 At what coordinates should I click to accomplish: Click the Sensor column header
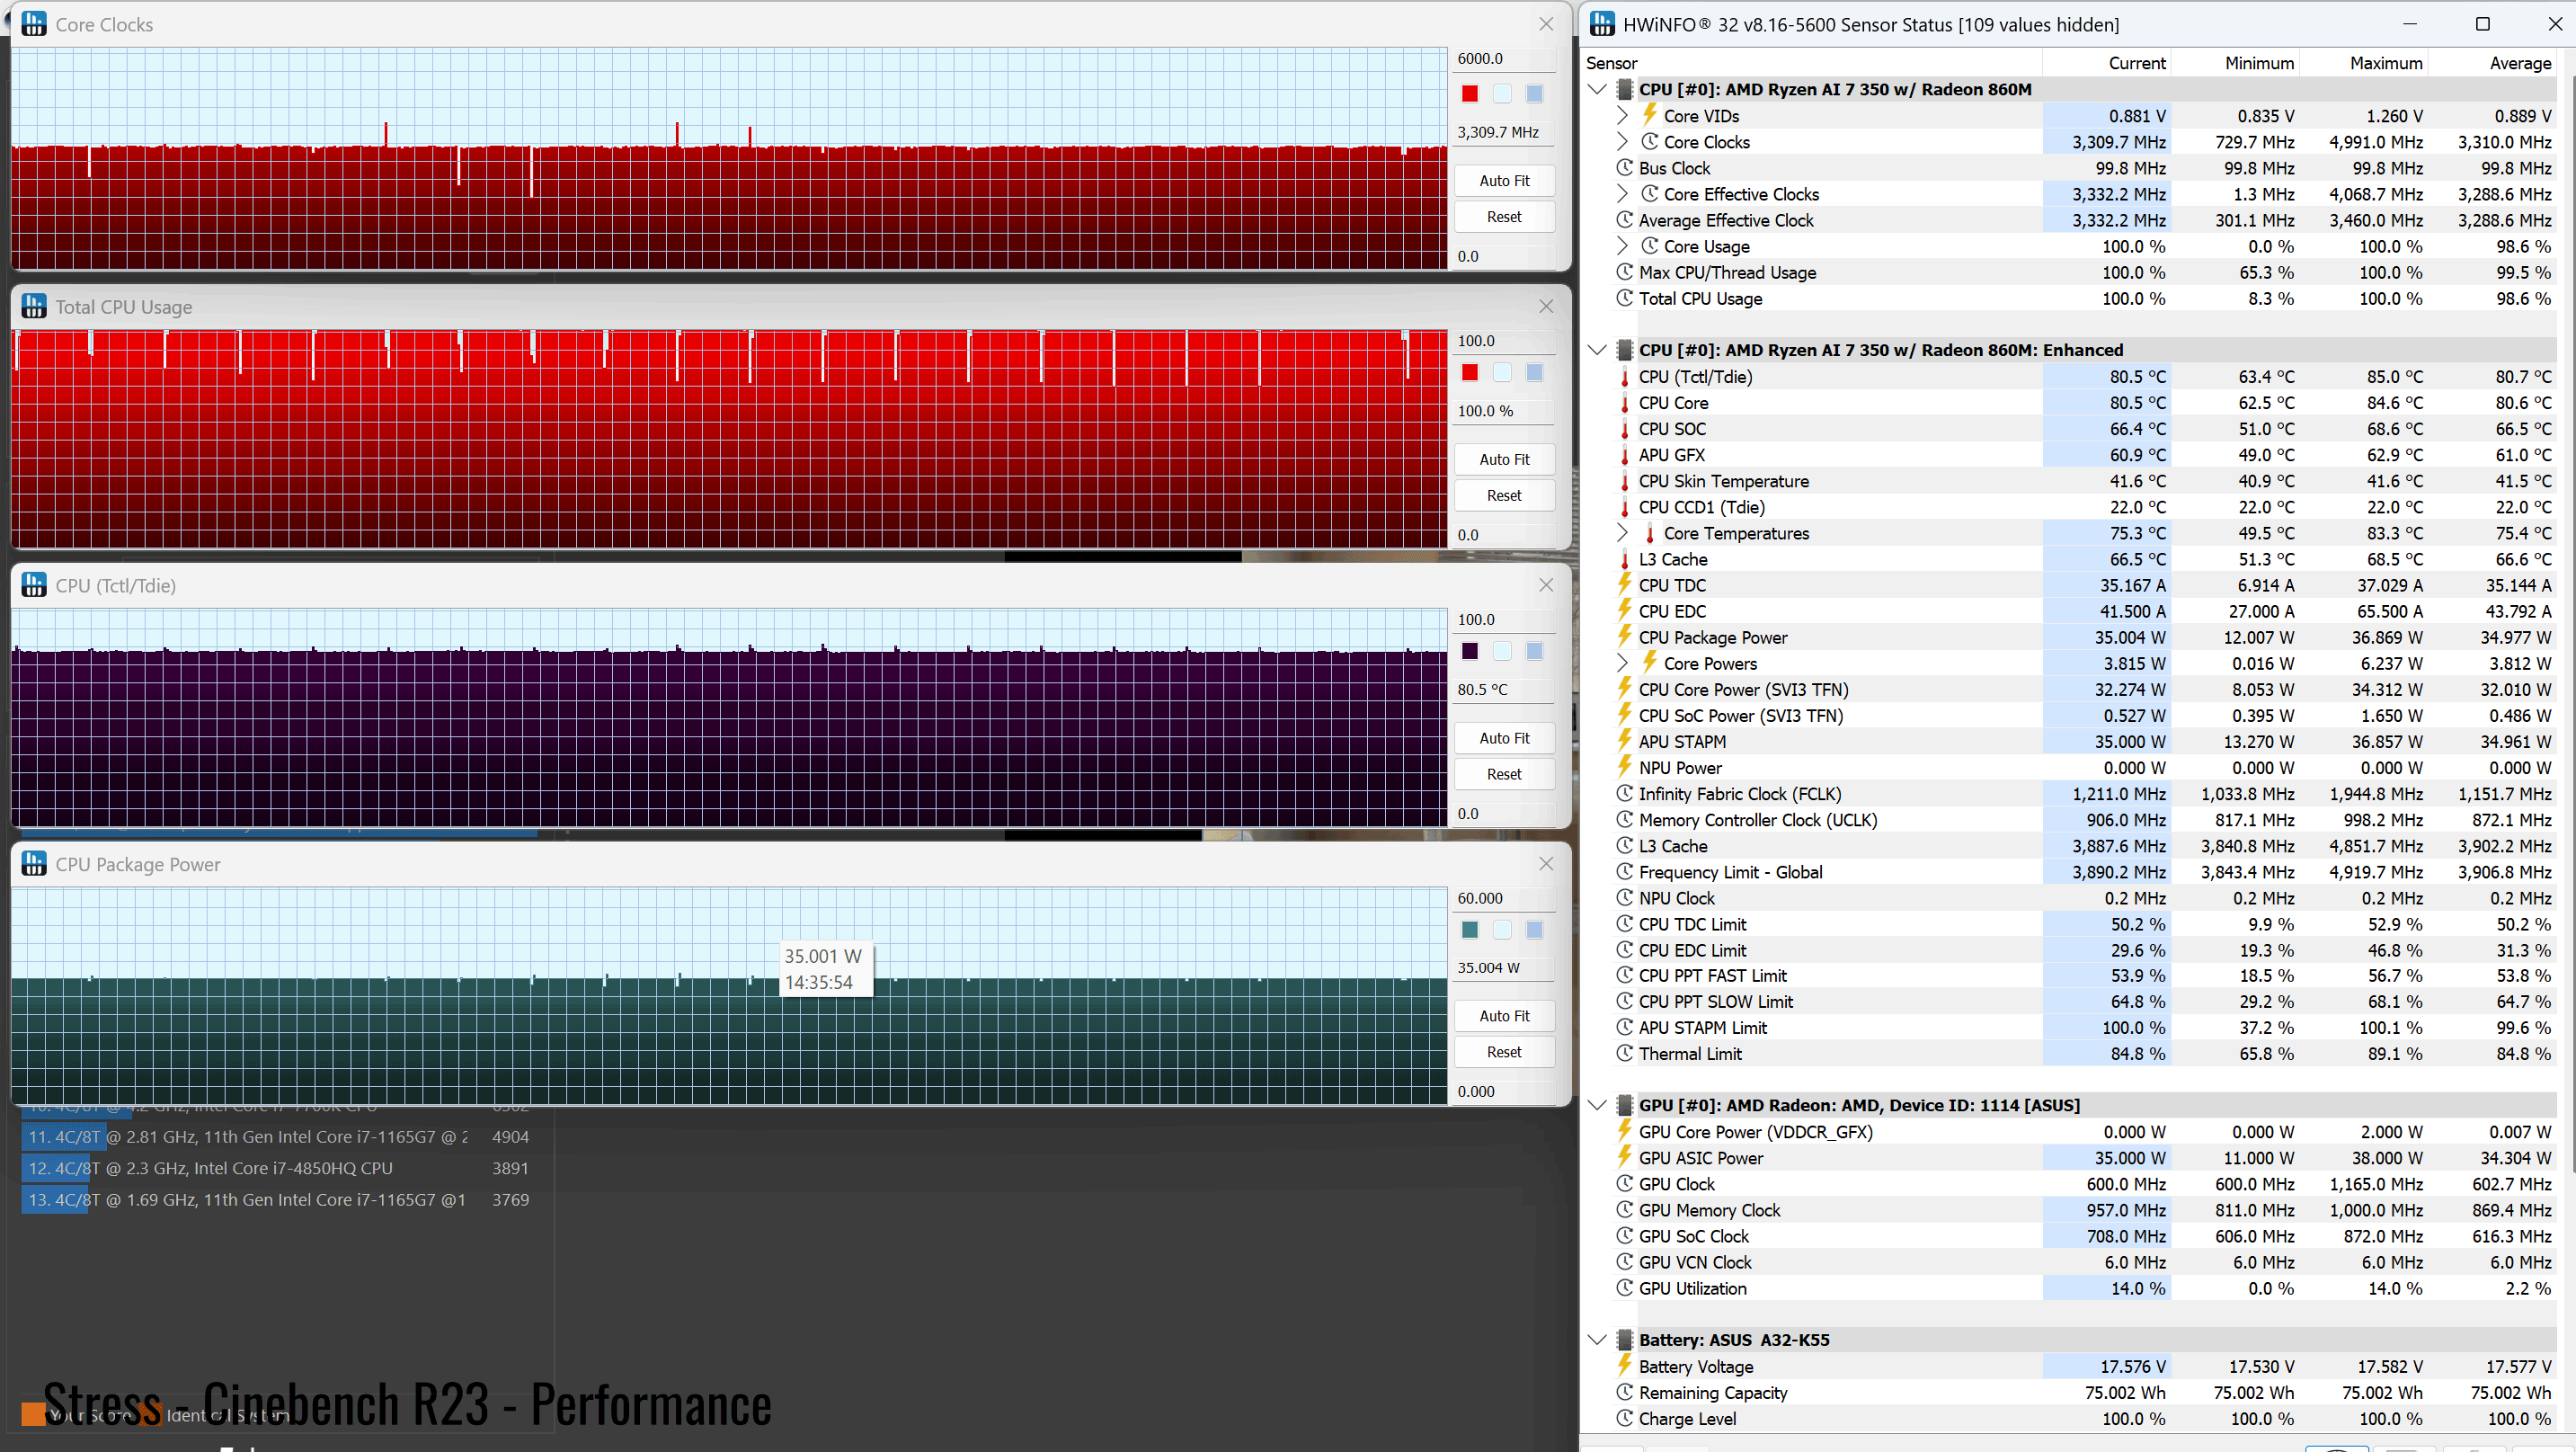click(x=1812, y=63)
